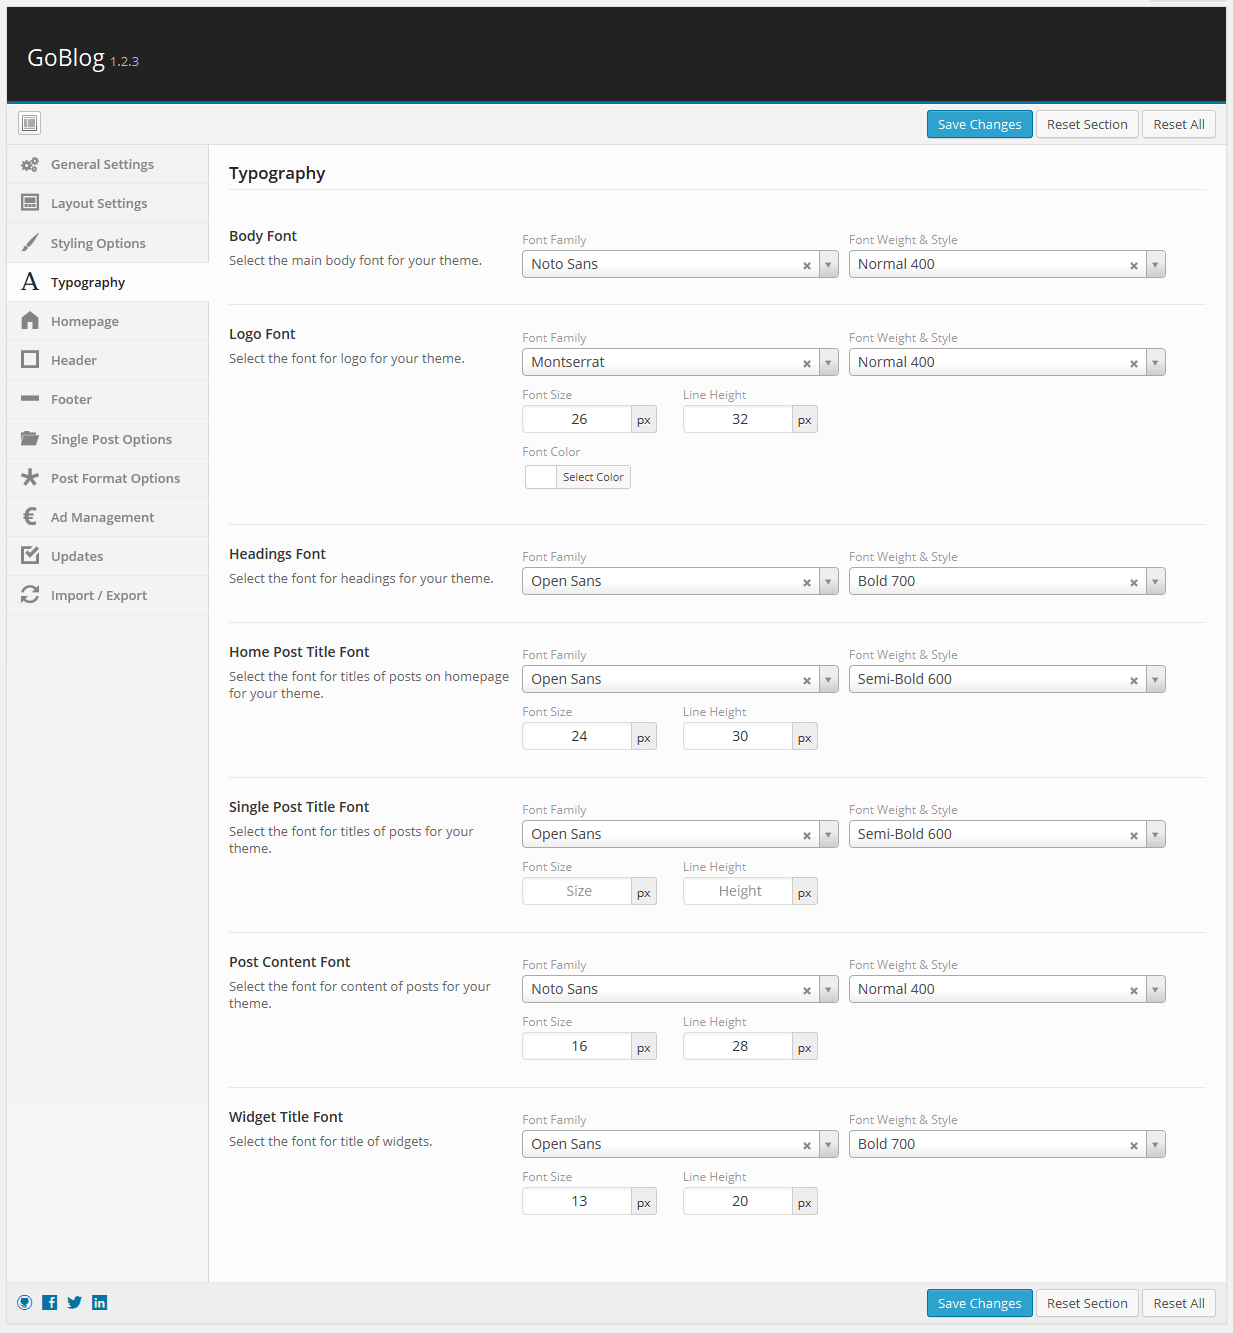Click the GitHub icon in footer
The image size is (1233, 1333).
click(25, 1302)
